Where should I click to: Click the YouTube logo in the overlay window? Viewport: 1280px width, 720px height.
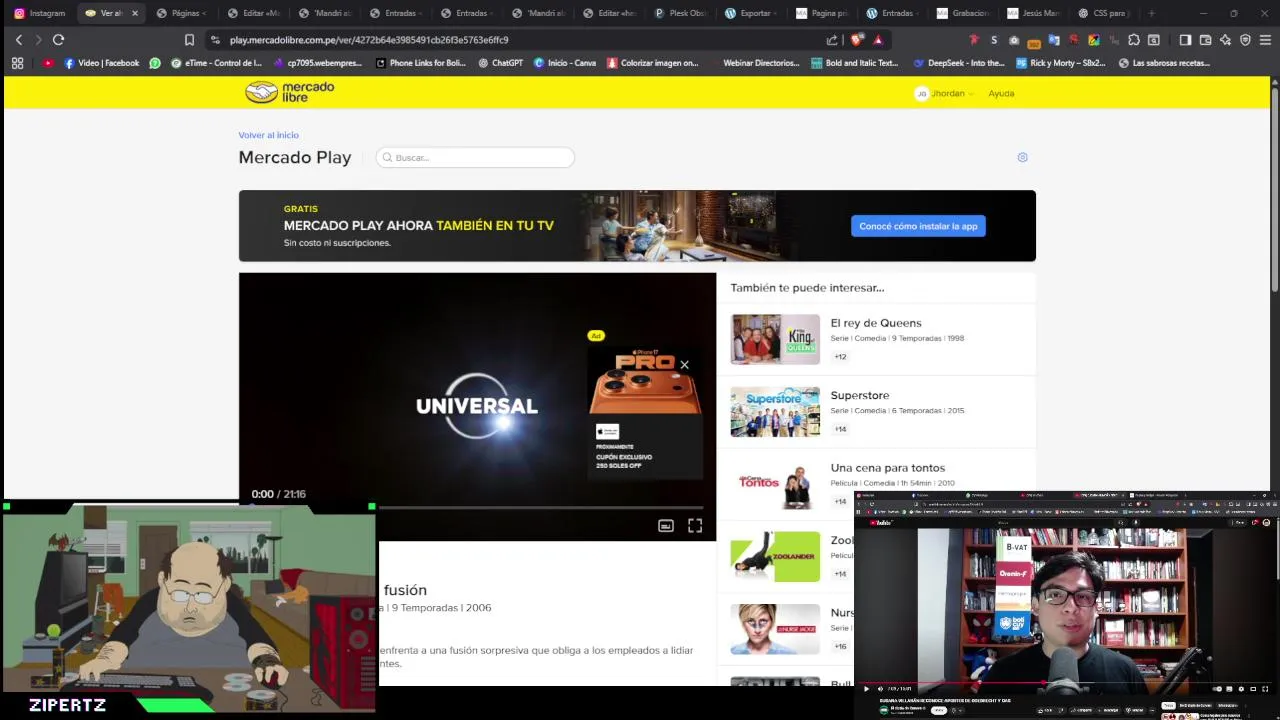(x=881, y=522)
